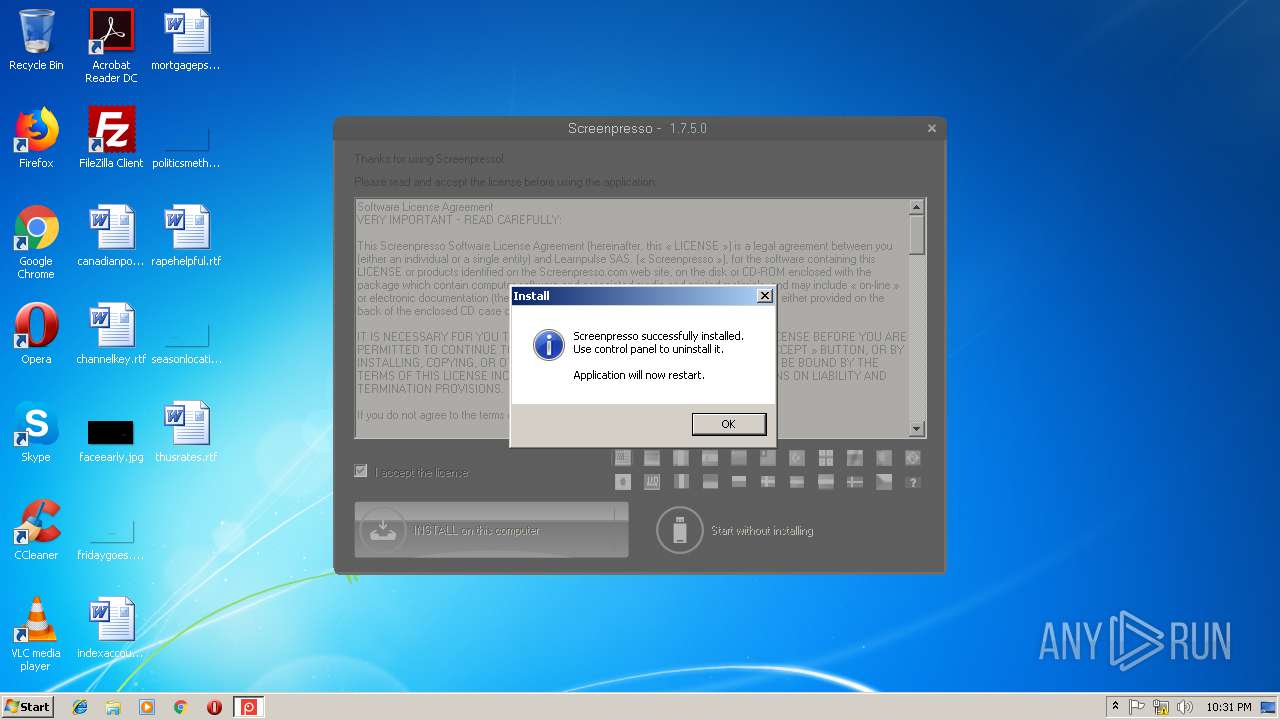The image size is (1280, 720).
Task: Open the CCleaner desktop shortcut
Action: coord(36,530)
